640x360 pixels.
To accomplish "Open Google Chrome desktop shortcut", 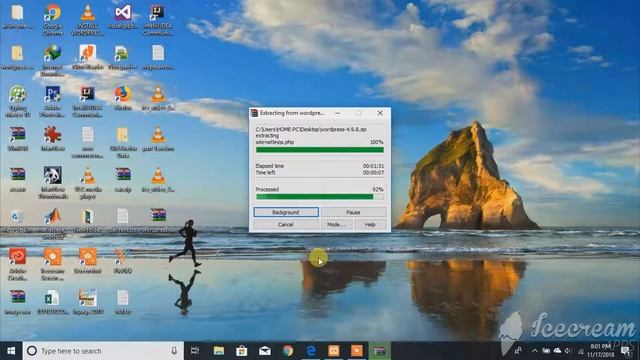I will pyautogui.click(x=53, y=19).
